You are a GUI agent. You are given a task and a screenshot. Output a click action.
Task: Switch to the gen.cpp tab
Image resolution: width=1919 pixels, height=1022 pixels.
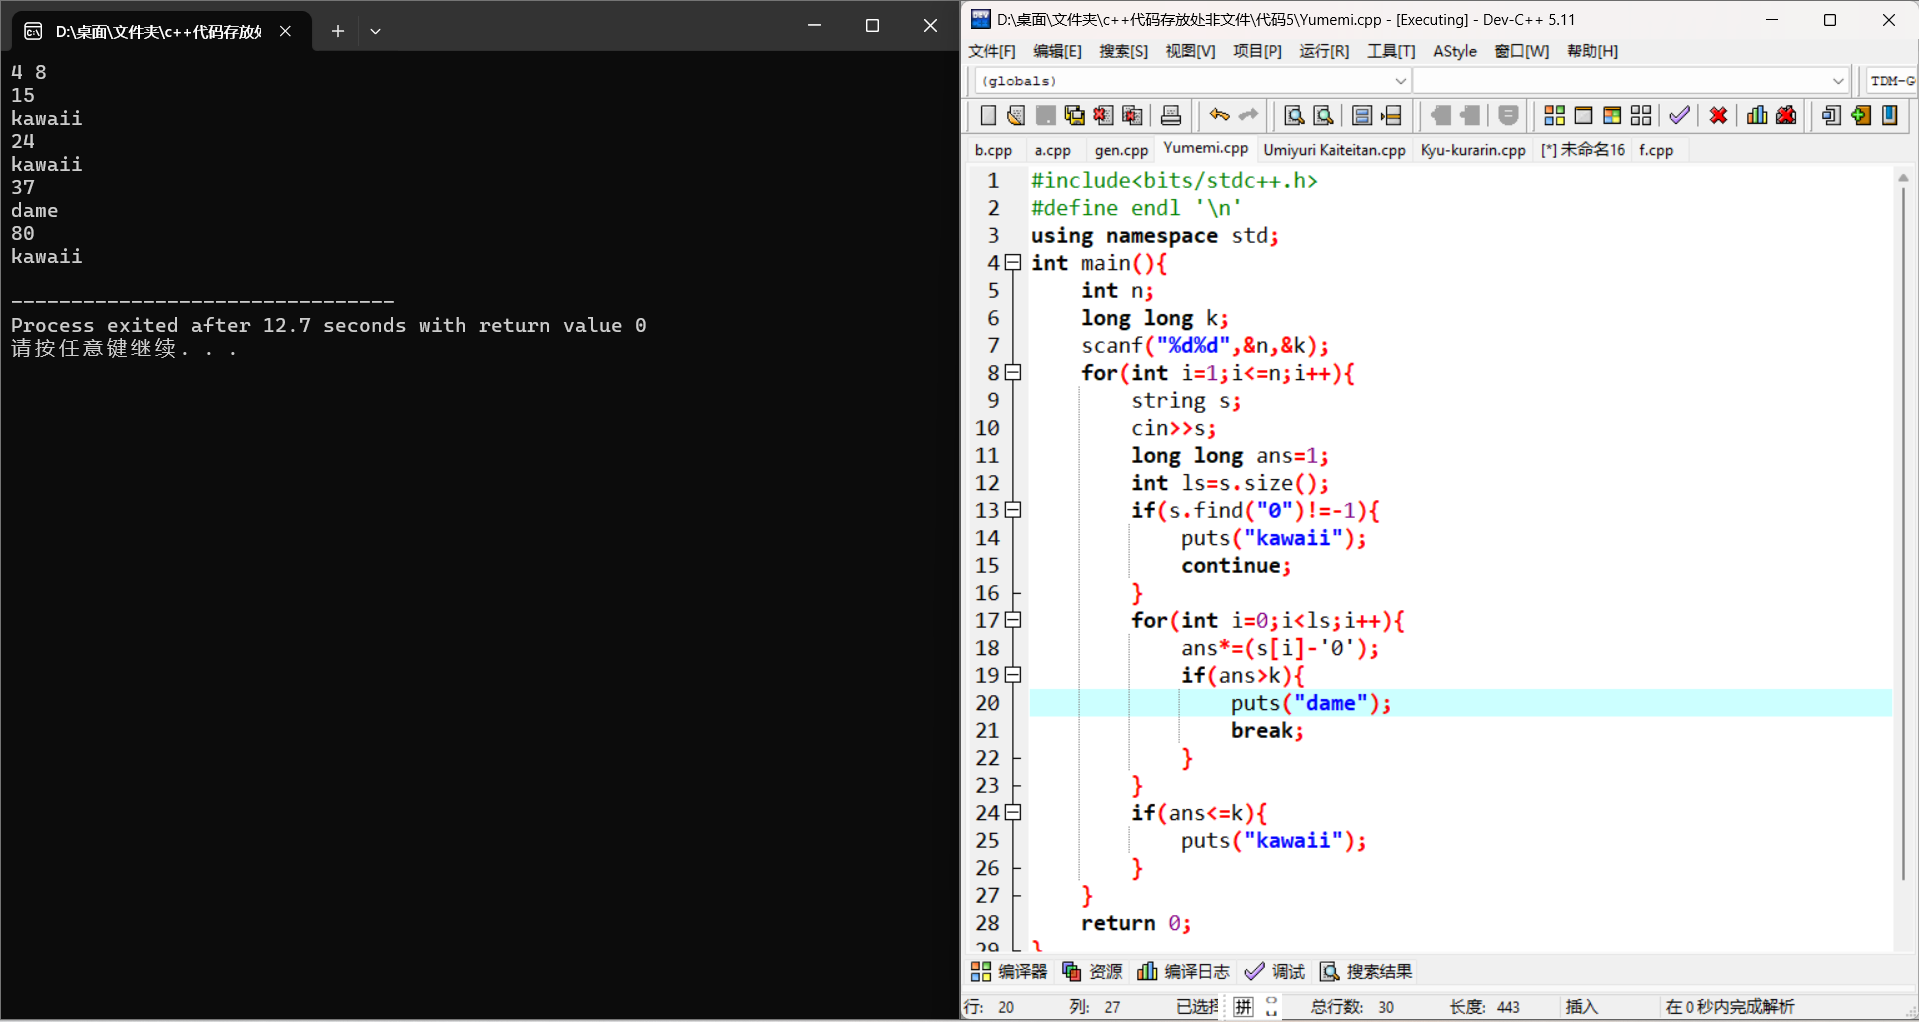pyautogui.click(x=1121, y=150)
